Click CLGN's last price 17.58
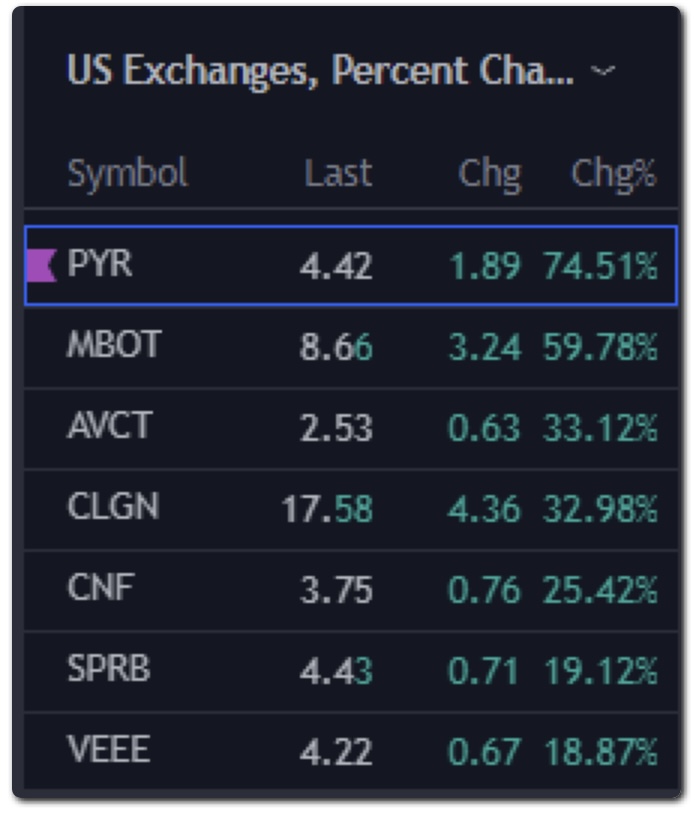 [327, 509]
